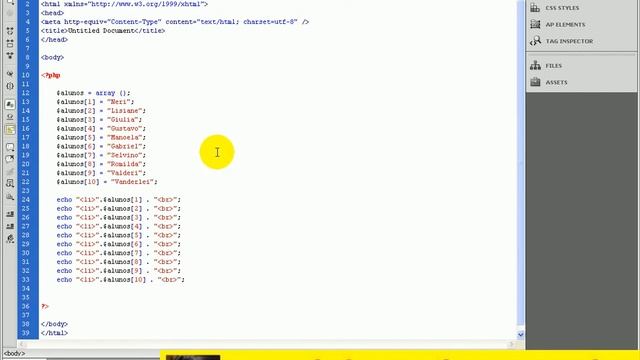The image size is (640, 360).
Task: Click line number 22 in the gutter
Action: (25, 182)
